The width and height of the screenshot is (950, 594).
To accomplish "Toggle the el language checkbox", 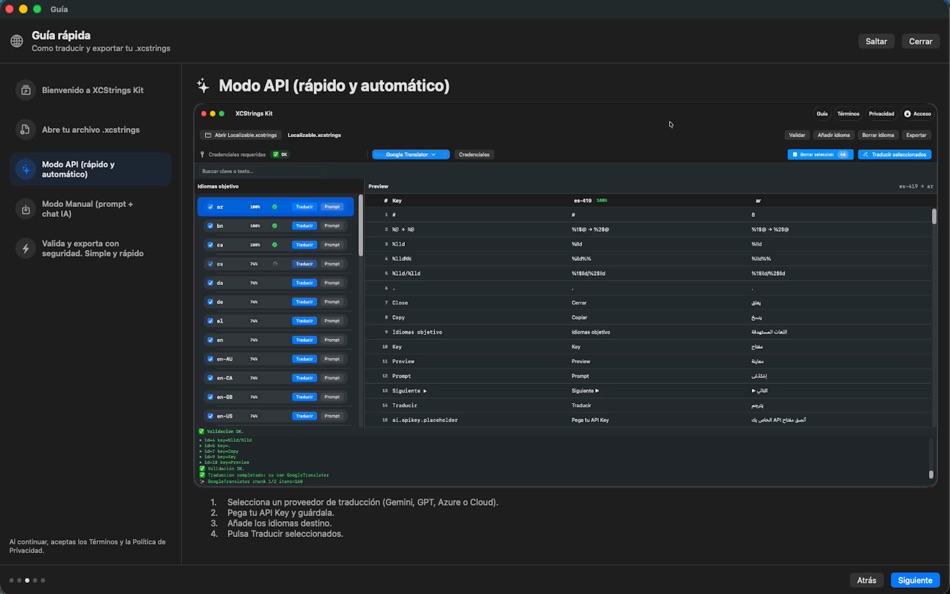I will click(210, 321).
